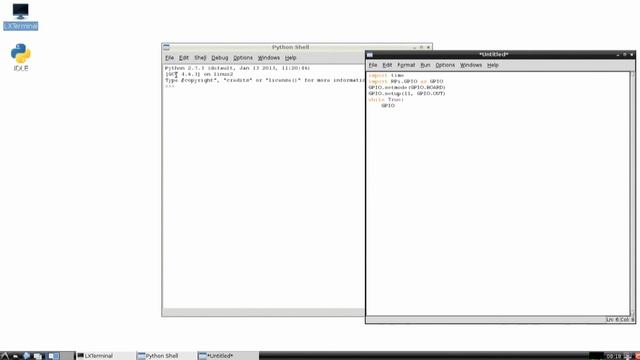The width and height of the screenshot is (640, 360).
Task: Open Edit menu in Python Shell window
Action: [184, 58]
